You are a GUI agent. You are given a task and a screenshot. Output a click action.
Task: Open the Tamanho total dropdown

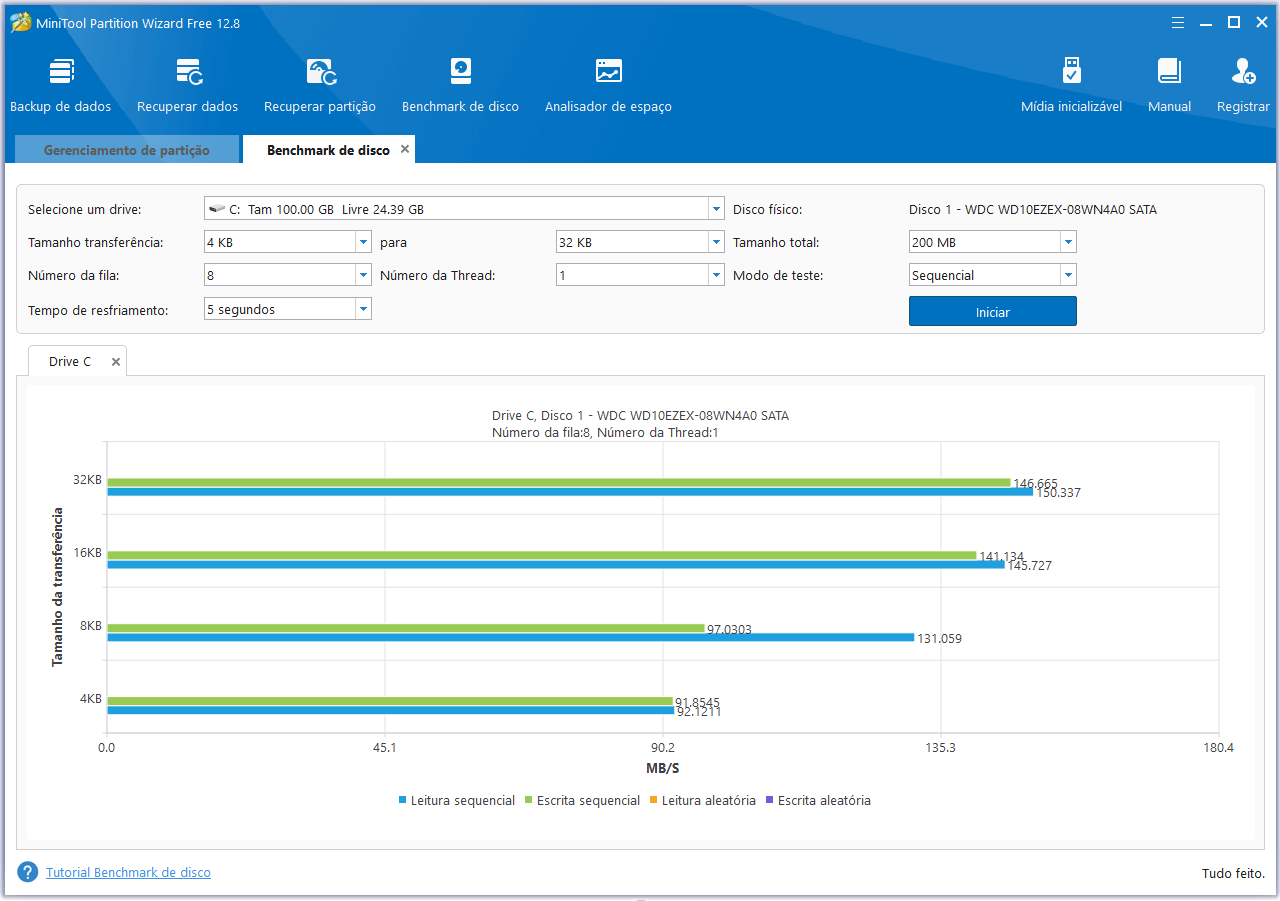point(1068,242)
